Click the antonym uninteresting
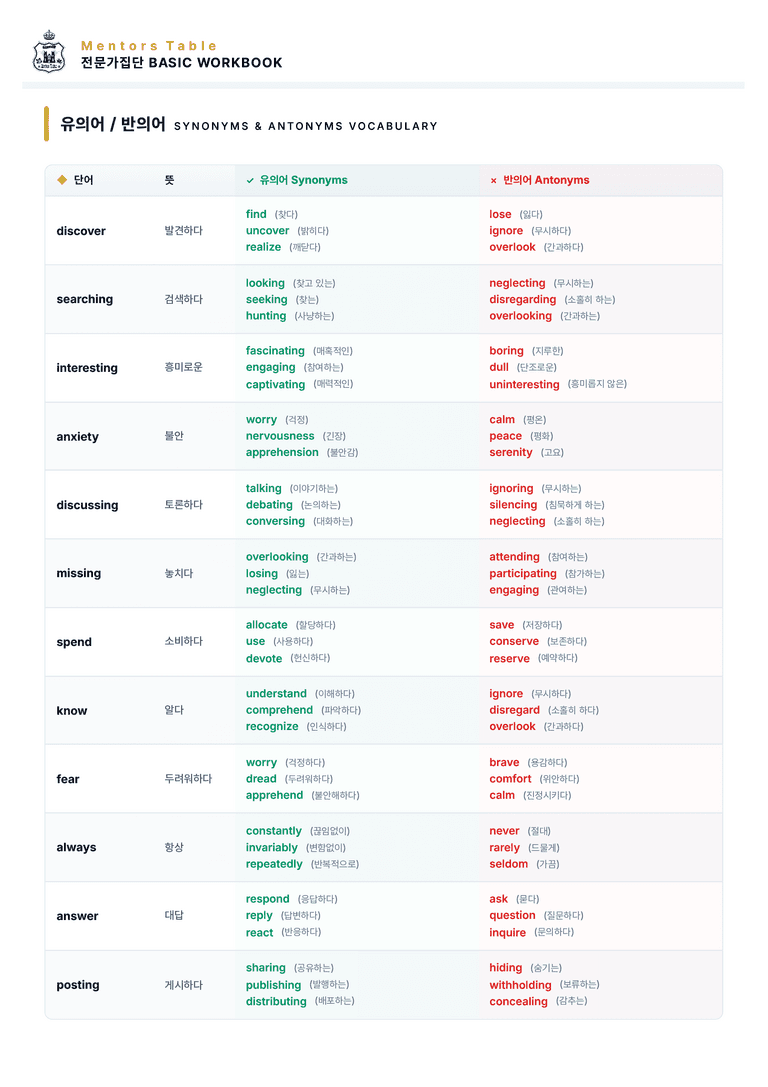 [524, 384]
